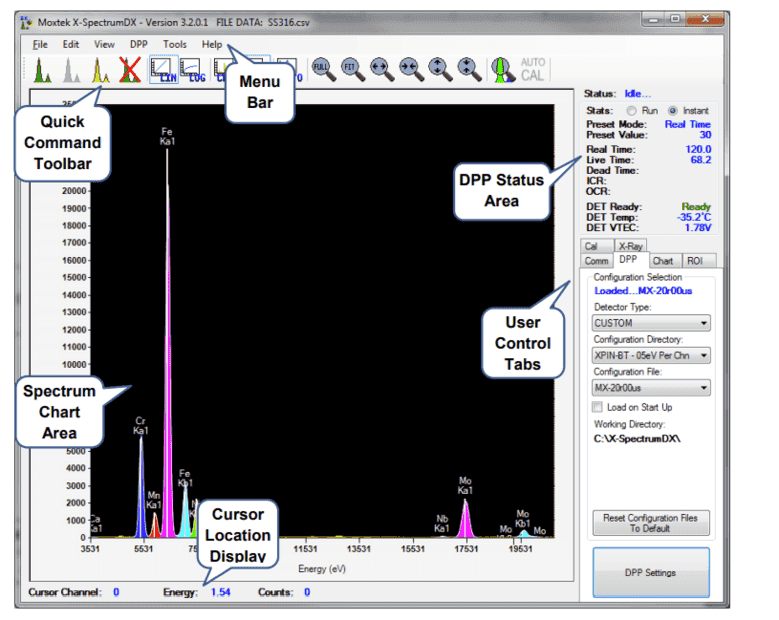The height and width of the screenshot is (620, 779).
Task: Switch chart to LIN linear scale
Action: coord(164,70)
